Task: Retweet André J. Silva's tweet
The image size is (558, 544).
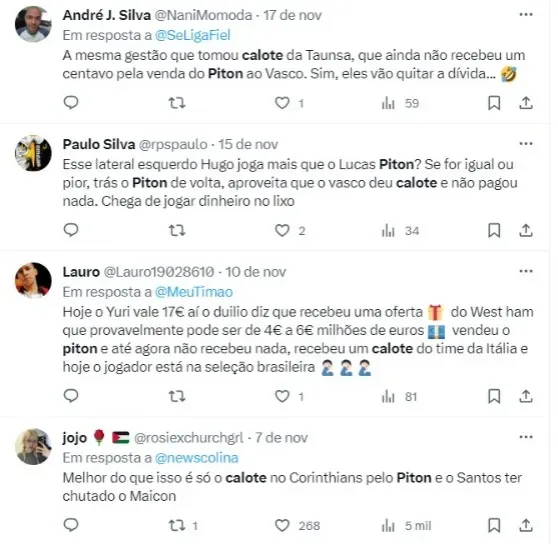Action: point(177,103)
